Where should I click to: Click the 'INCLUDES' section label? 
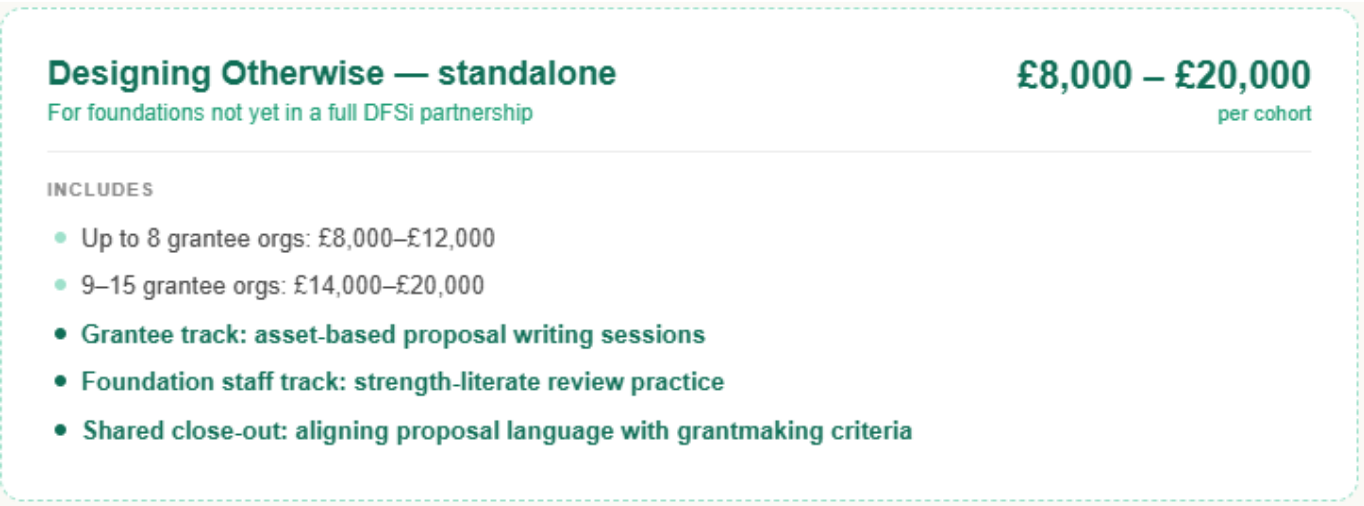[x=100, y=190]
